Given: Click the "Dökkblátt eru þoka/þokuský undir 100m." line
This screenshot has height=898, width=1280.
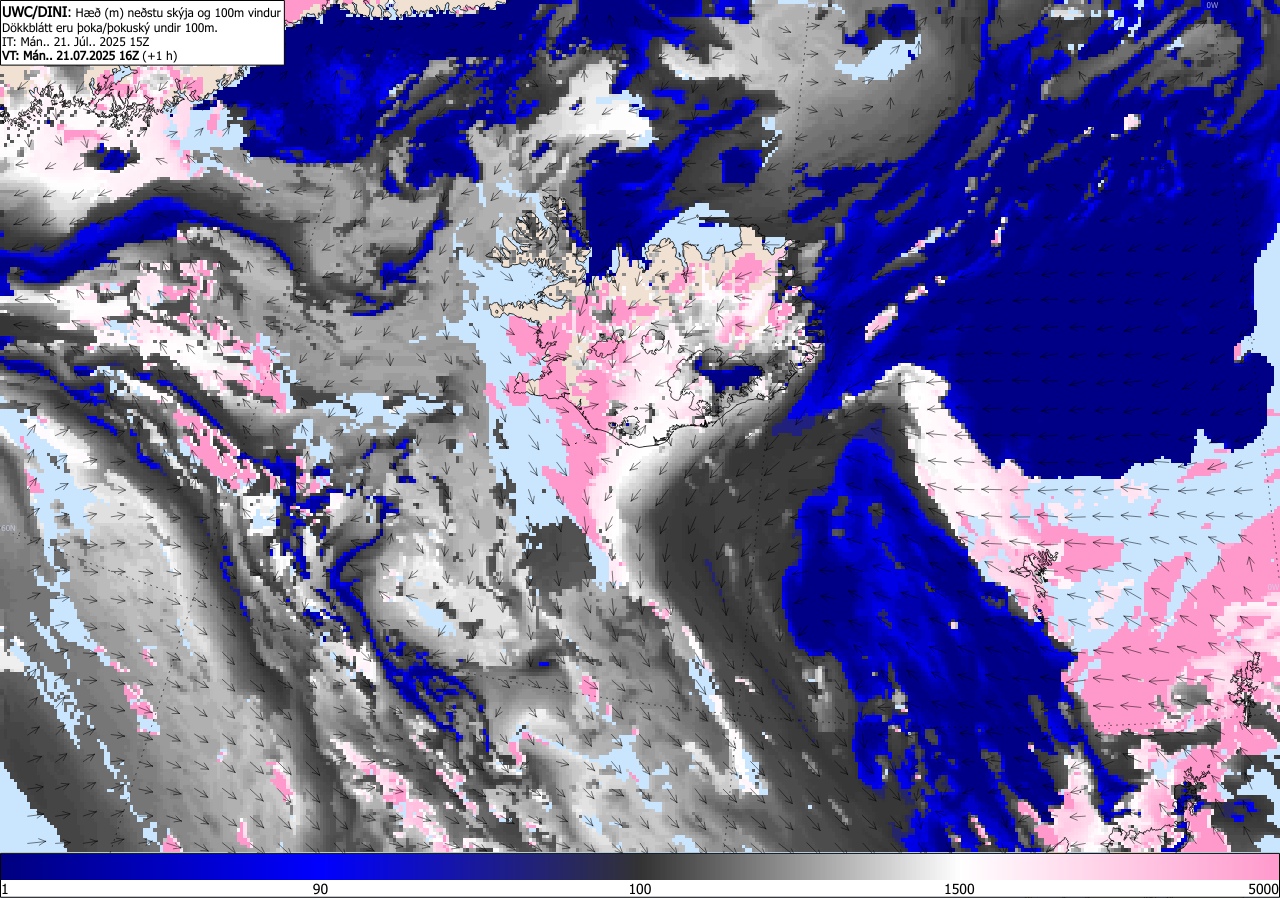Looking at the screenshot, I should pos(110,27).
